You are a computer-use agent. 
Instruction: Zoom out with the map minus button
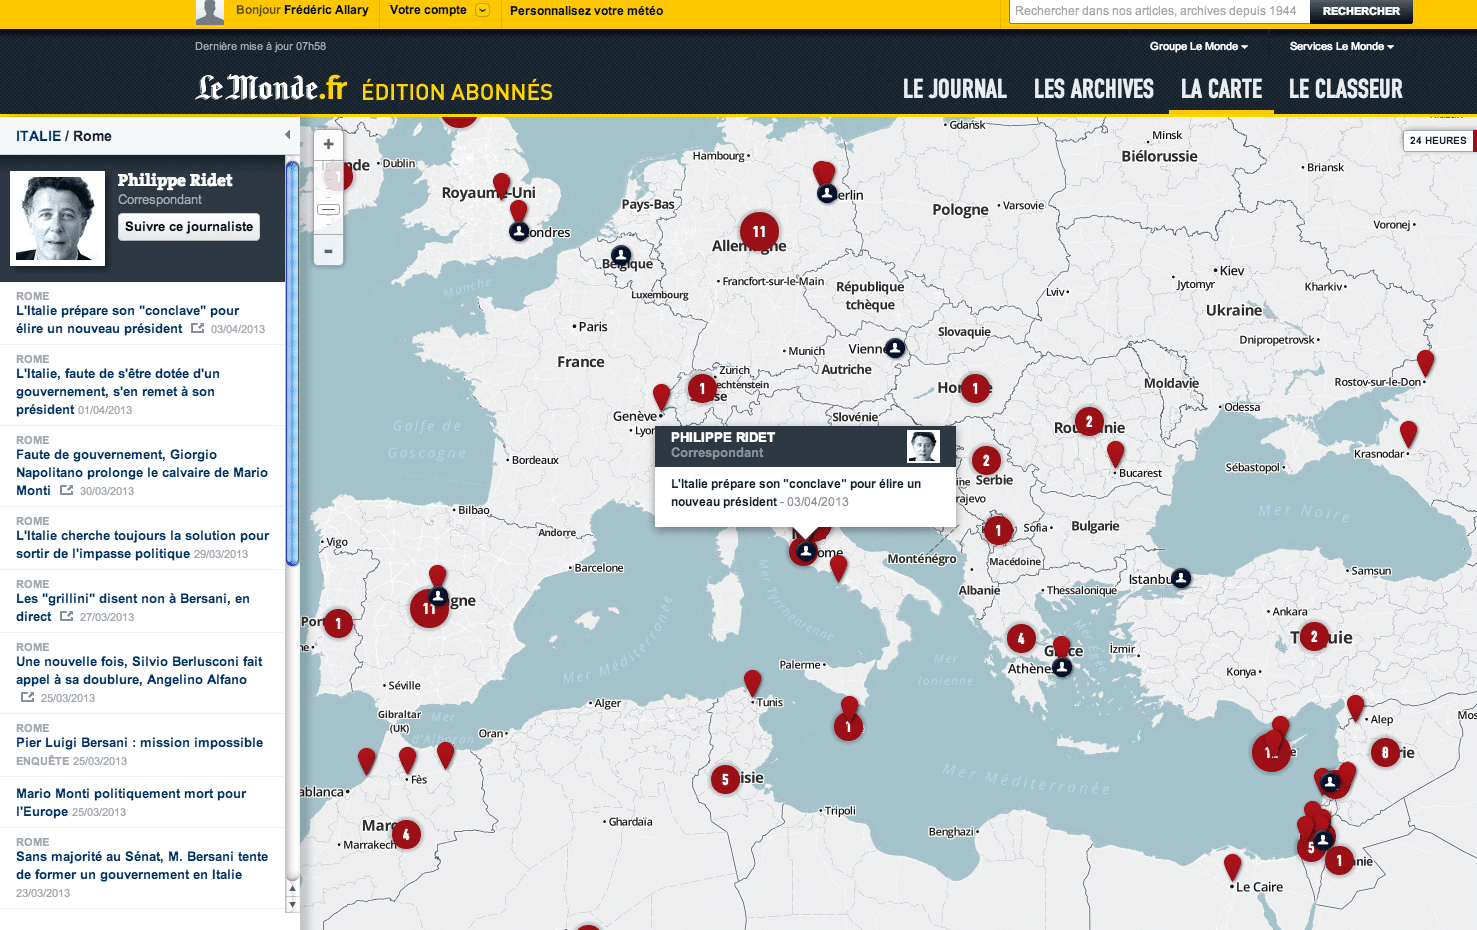tap(328, 251)
